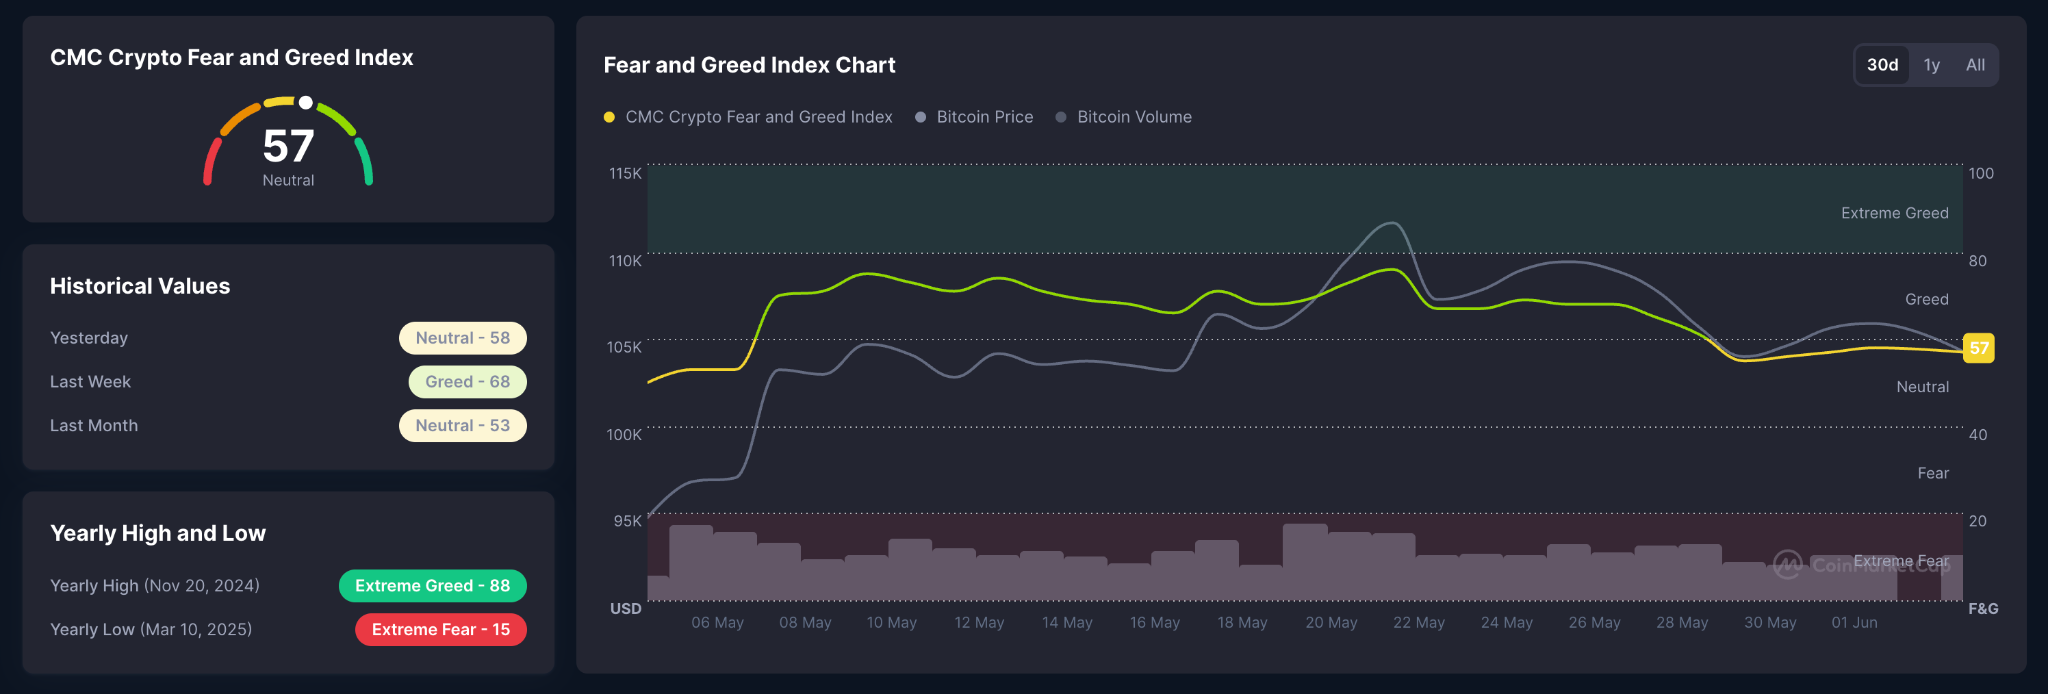Toggle Bitcoin Volume legend series
Viewport: 2048px width, 694px height.
tap(1124, 117)
